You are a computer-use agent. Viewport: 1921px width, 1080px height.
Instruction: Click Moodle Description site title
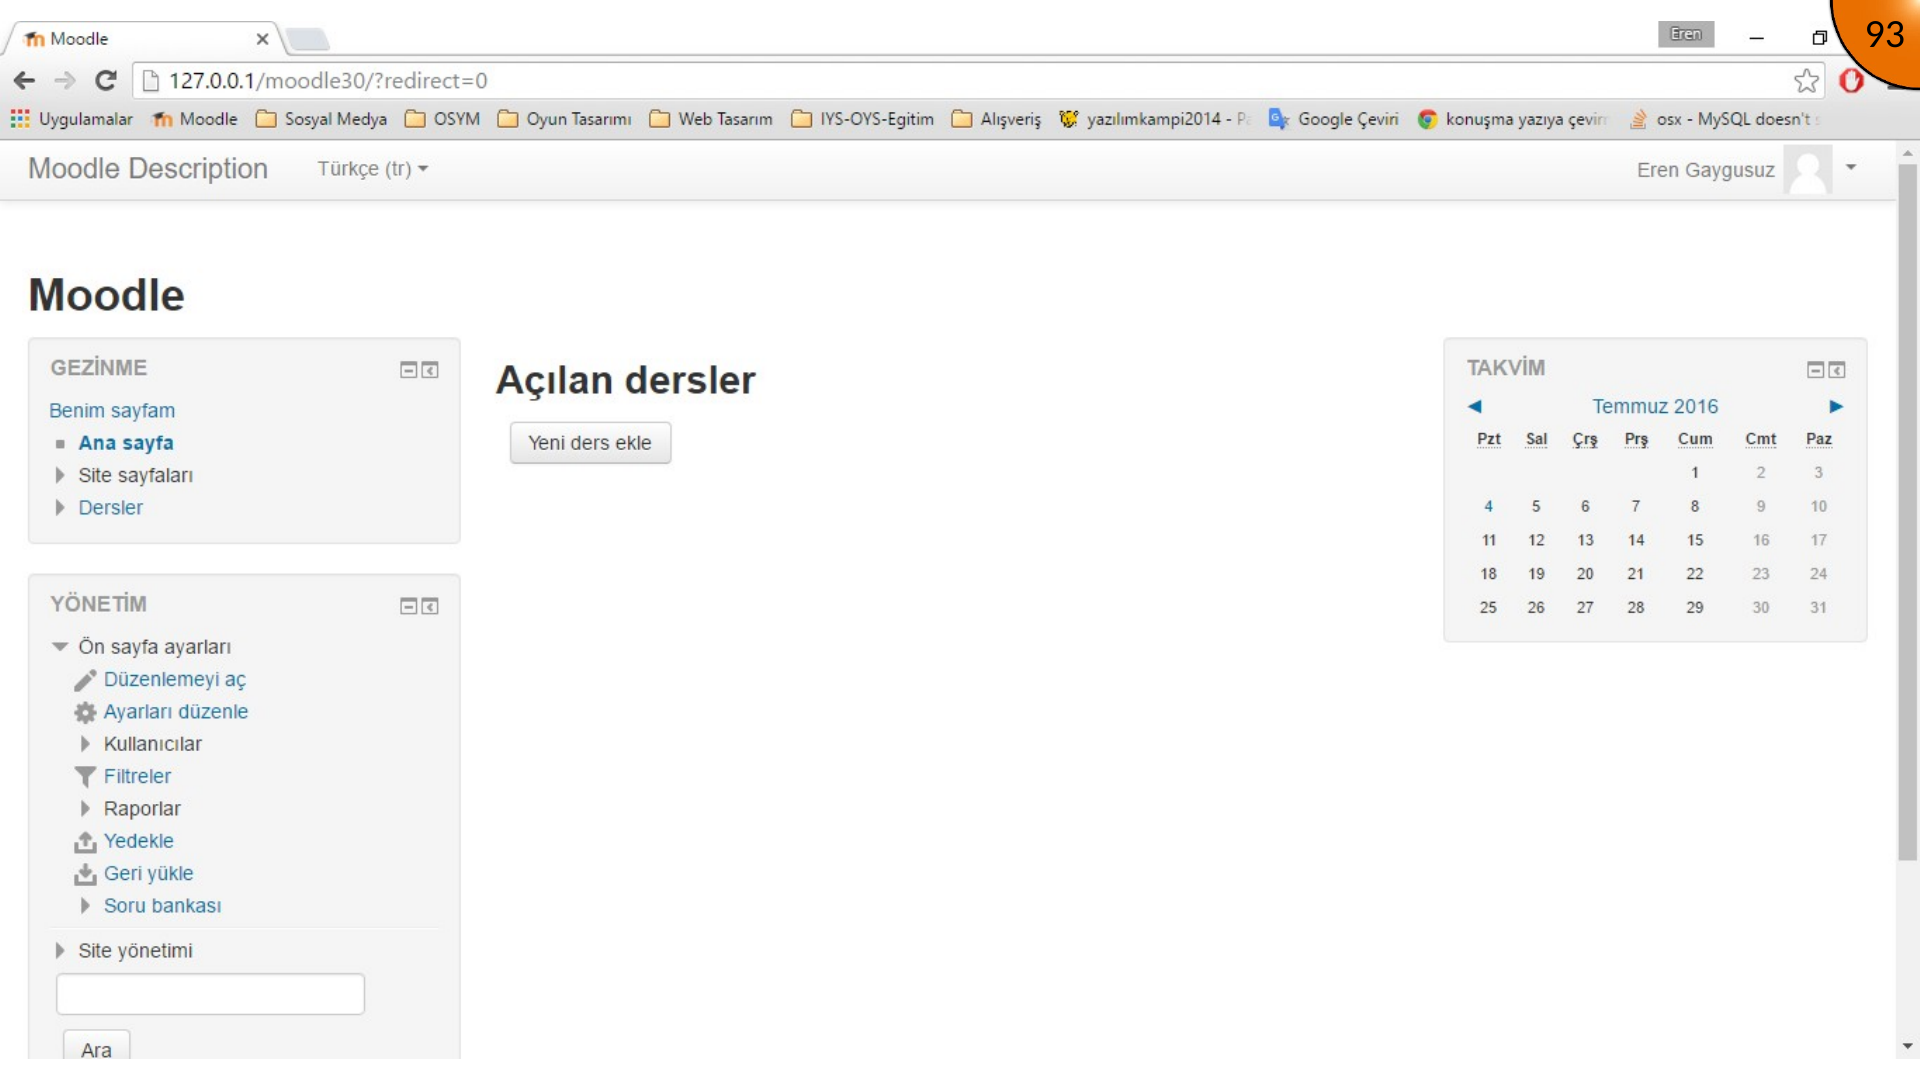148,169
